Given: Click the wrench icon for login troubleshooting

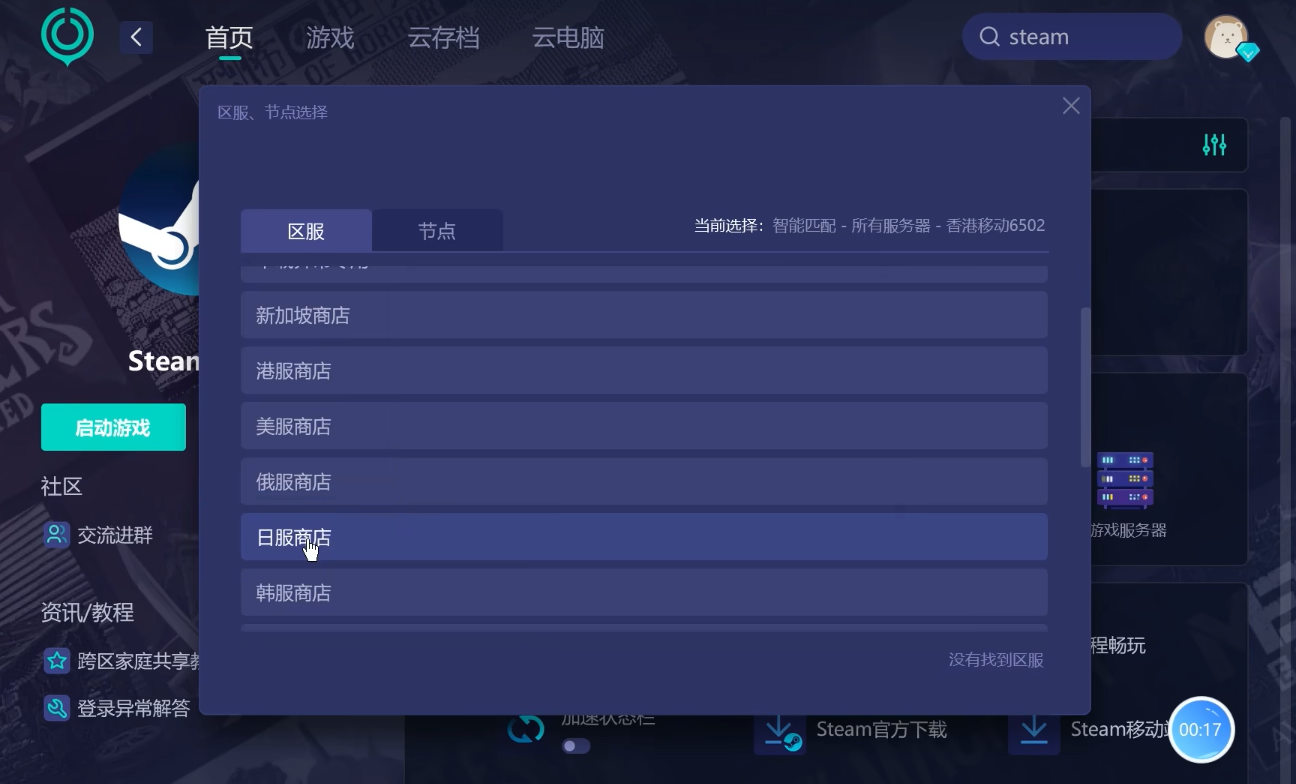Looking at the screenshot, I should (57, 708).
